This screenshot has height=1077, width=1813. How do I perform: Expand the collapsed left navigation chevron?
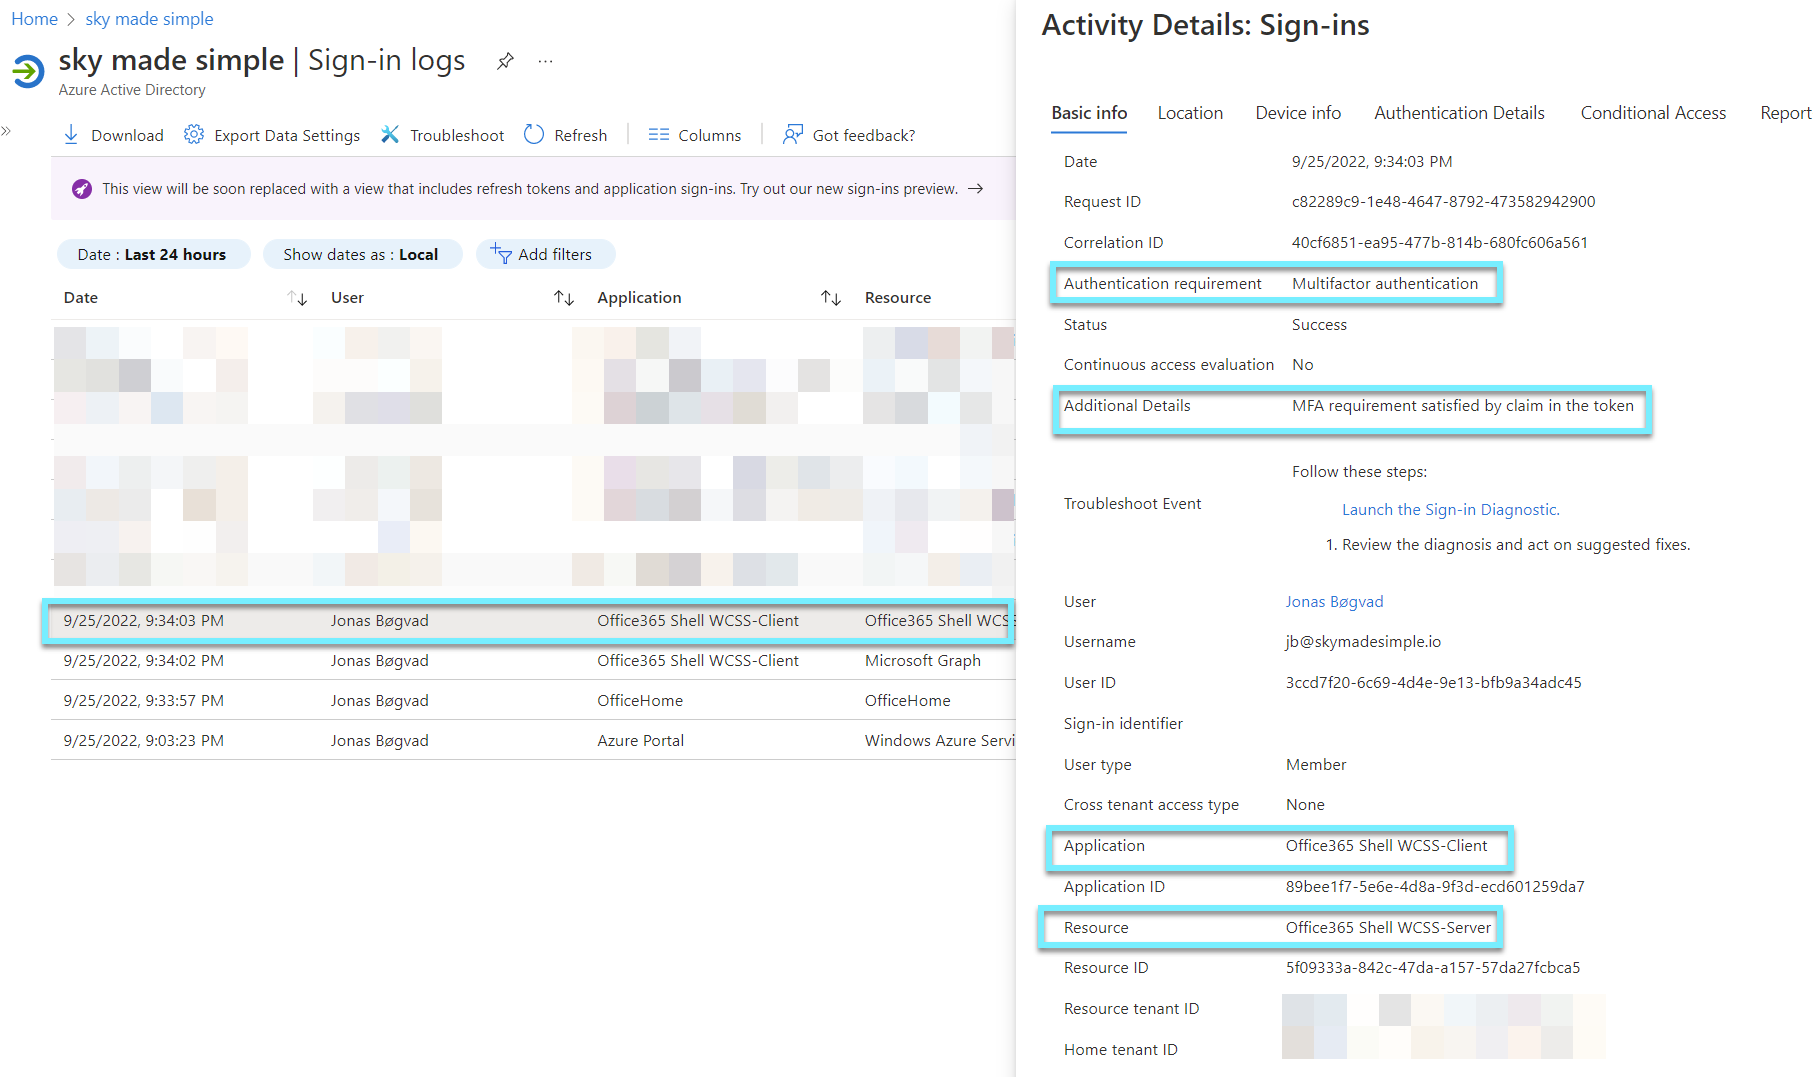(x=6, y=130)
